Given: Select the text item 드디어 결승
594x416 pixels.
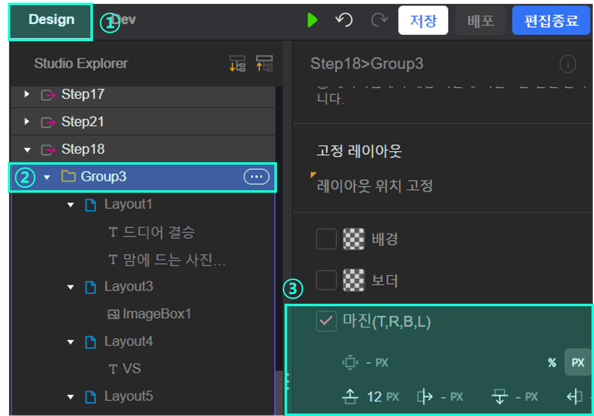Looking at the screenshot, I should [x=159, y=232].
